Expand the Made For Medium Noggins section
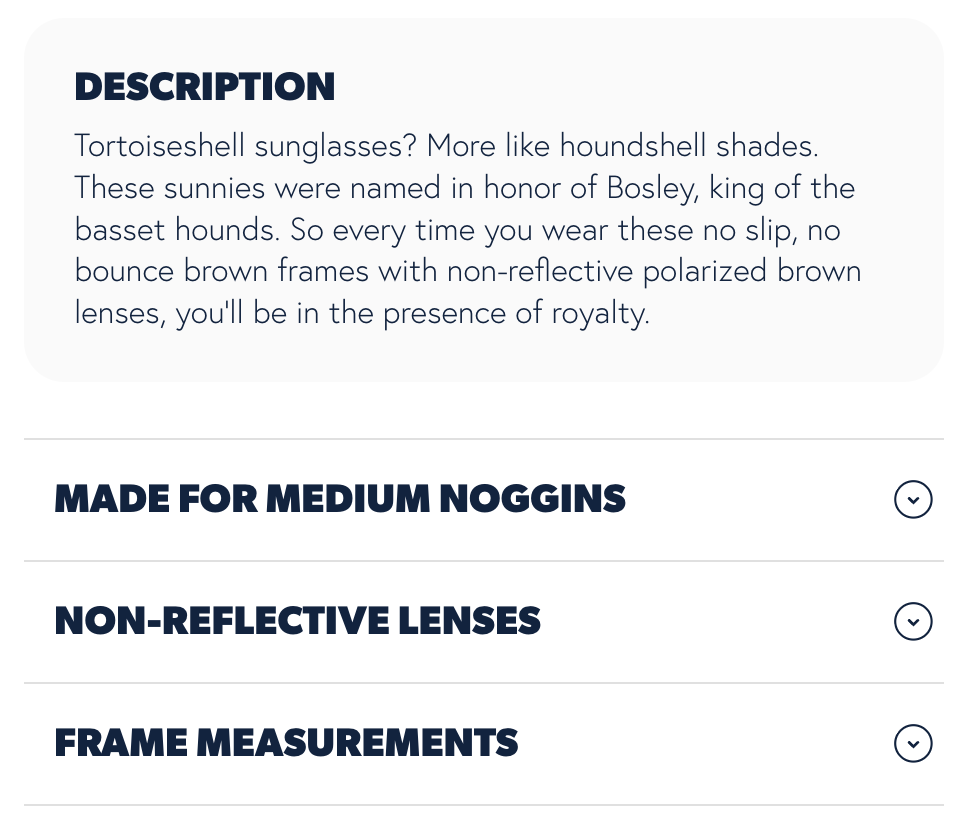972x826 pixels. coord(484,500)
